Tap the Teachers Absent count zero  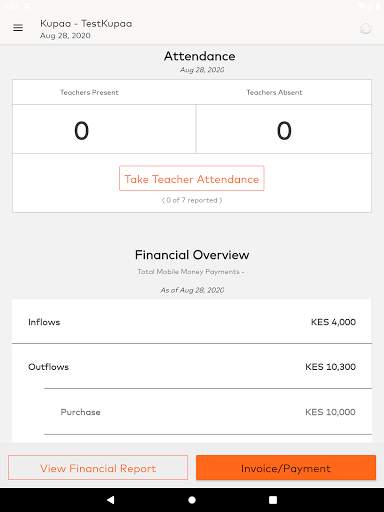(x=284, y=130)
